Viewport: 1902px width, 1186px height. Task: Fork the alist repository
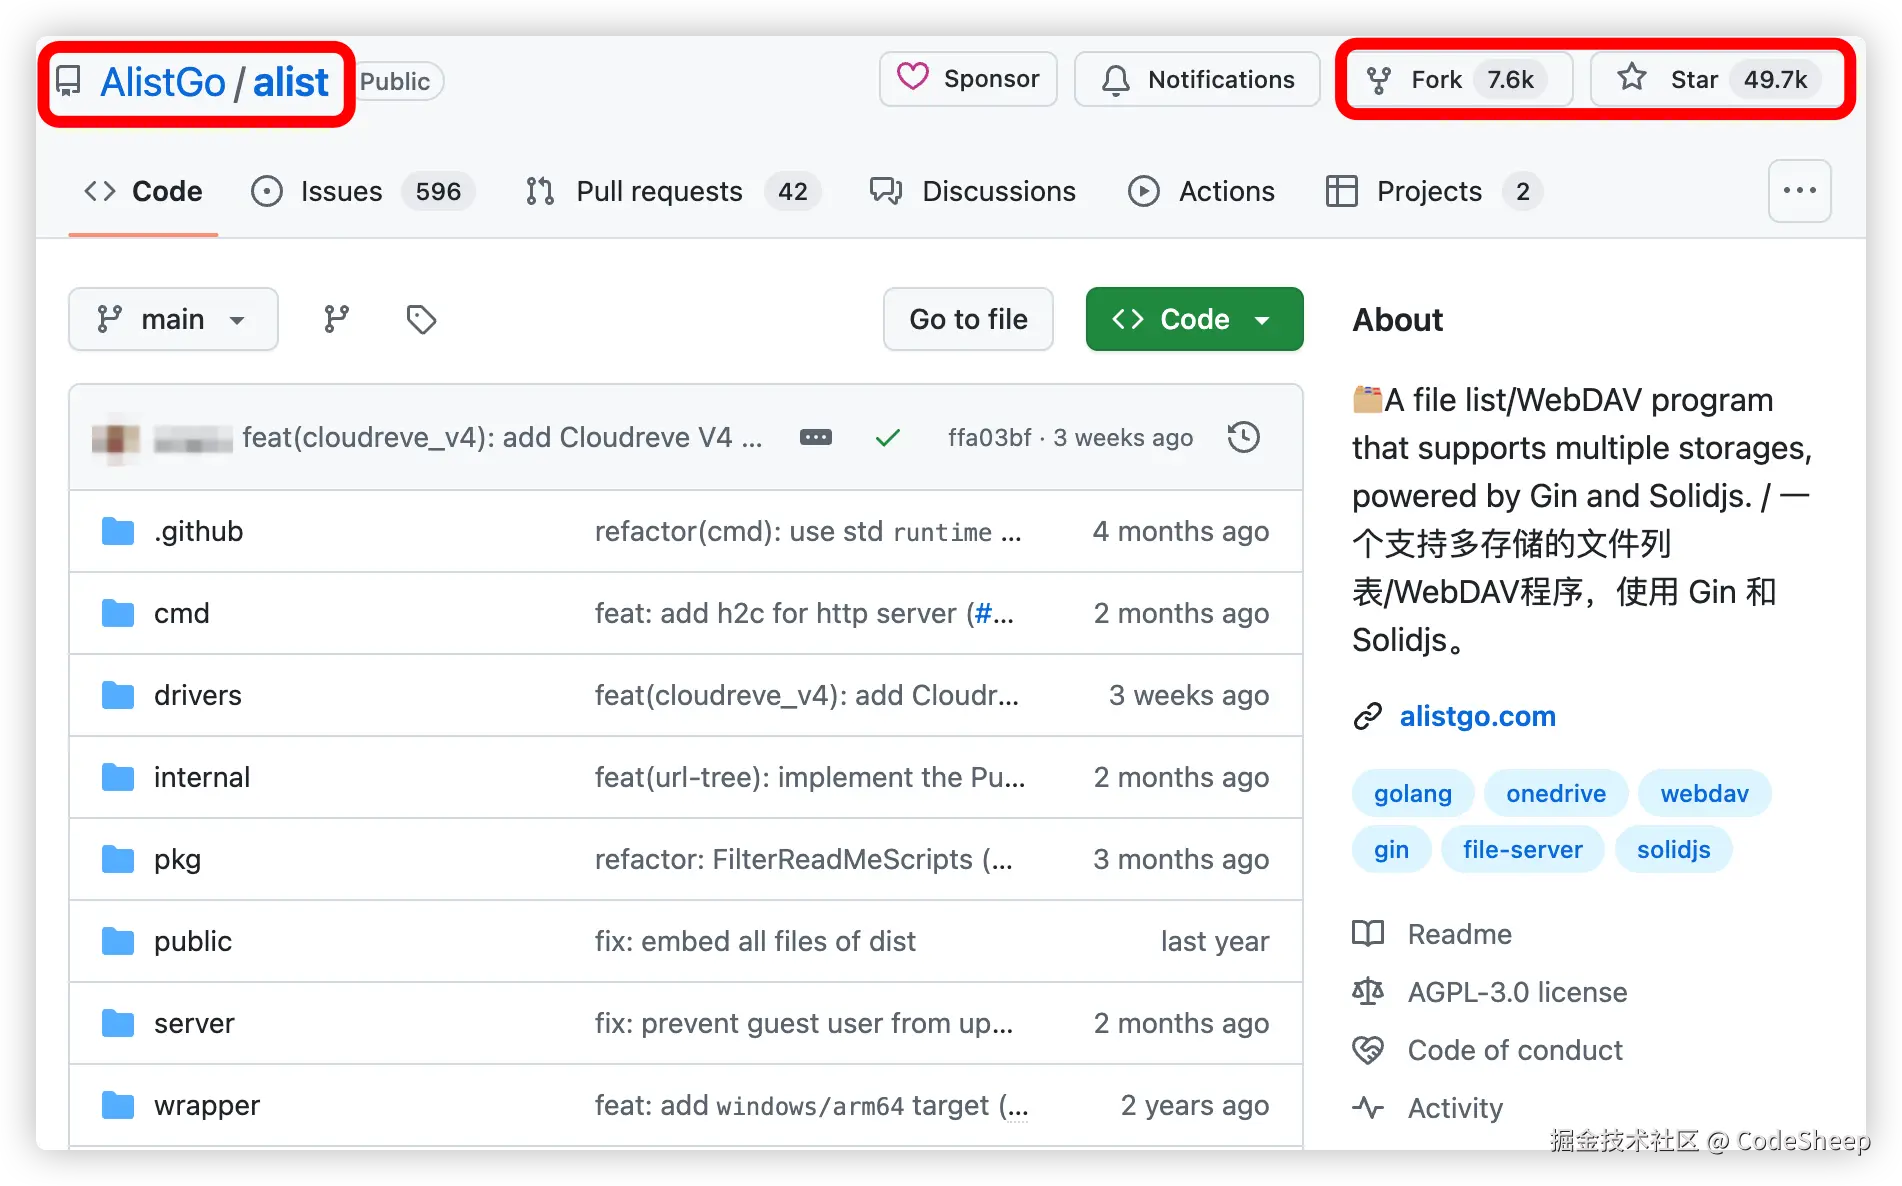(x=1459, y=79)
